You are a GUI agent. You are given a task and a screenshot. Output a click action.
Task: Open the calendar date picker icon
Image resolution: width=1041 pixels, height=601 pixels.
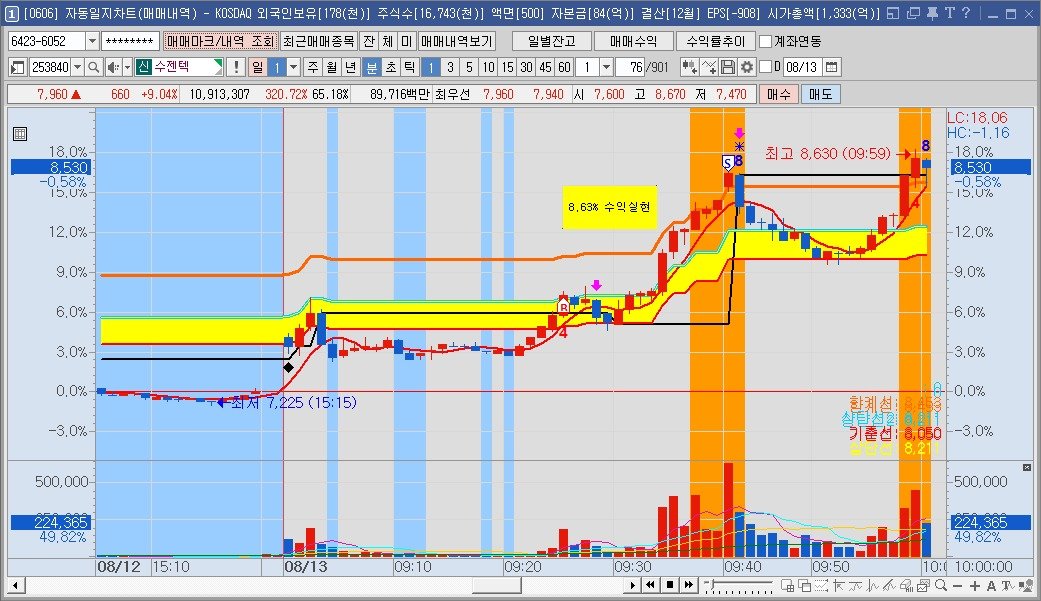click(832, 67)
